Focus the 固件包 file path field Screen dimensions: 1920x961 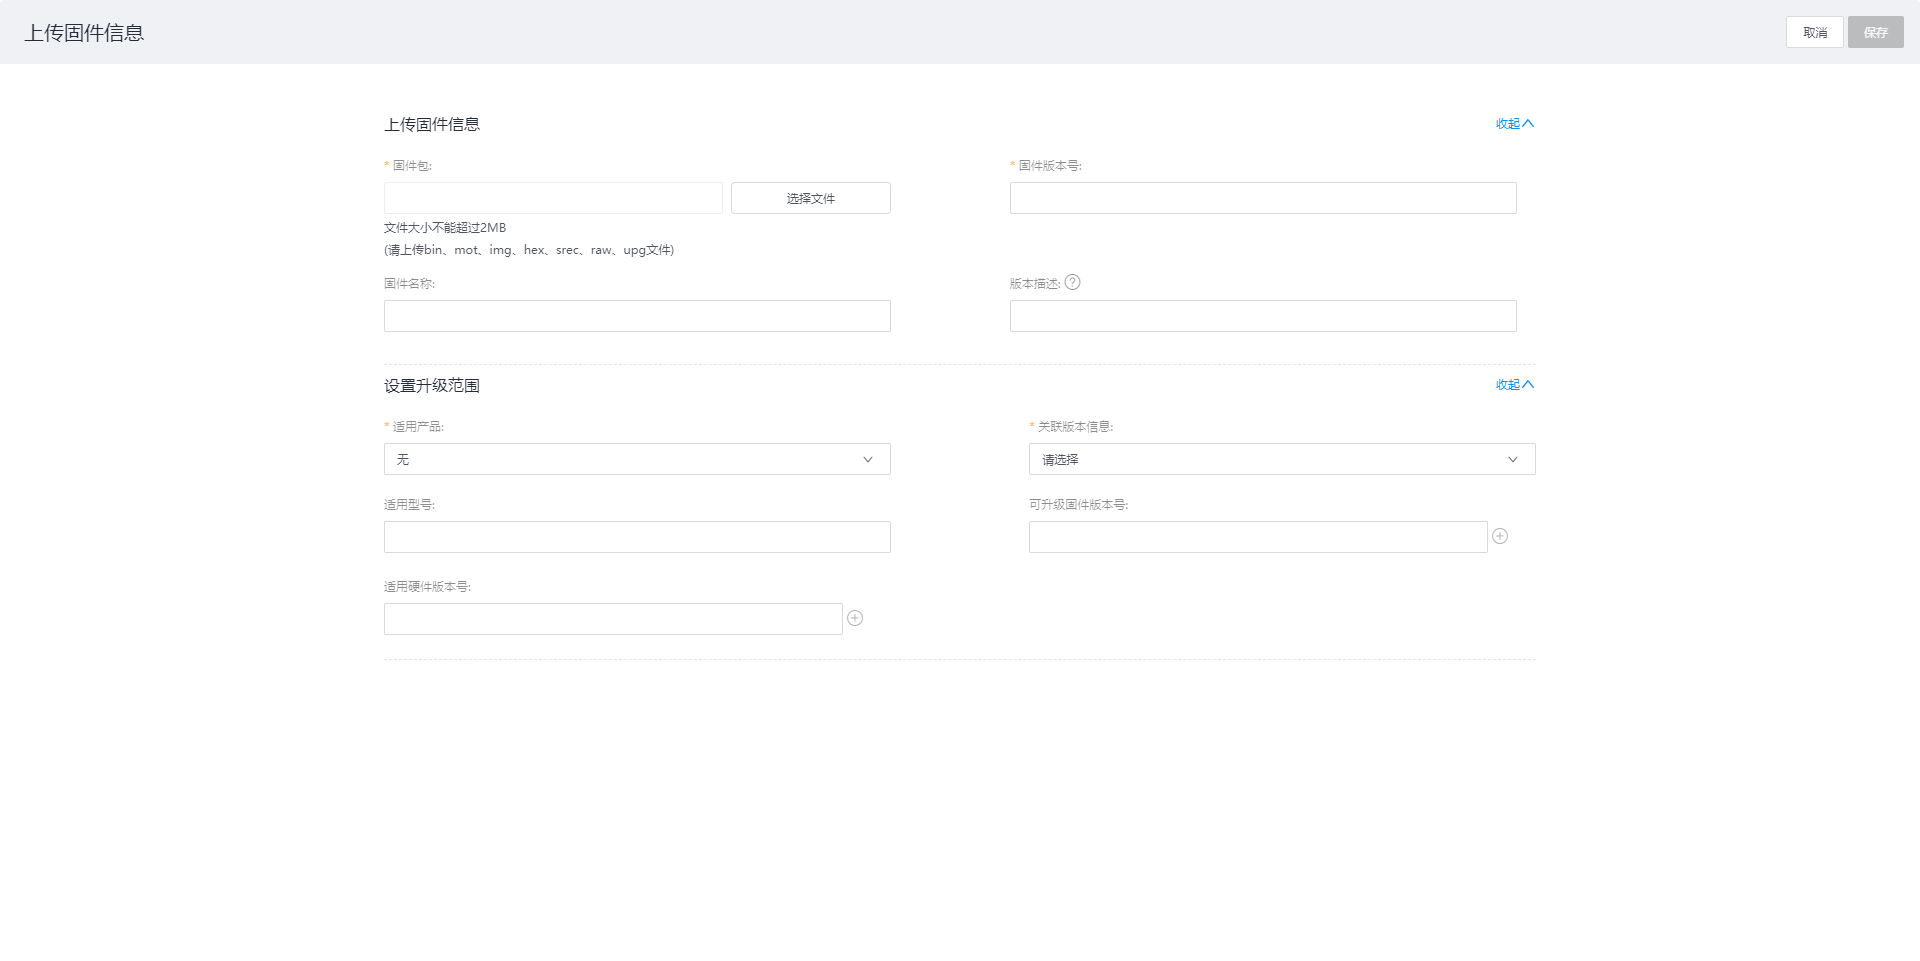pyautogui.click(x=553, y=199)
